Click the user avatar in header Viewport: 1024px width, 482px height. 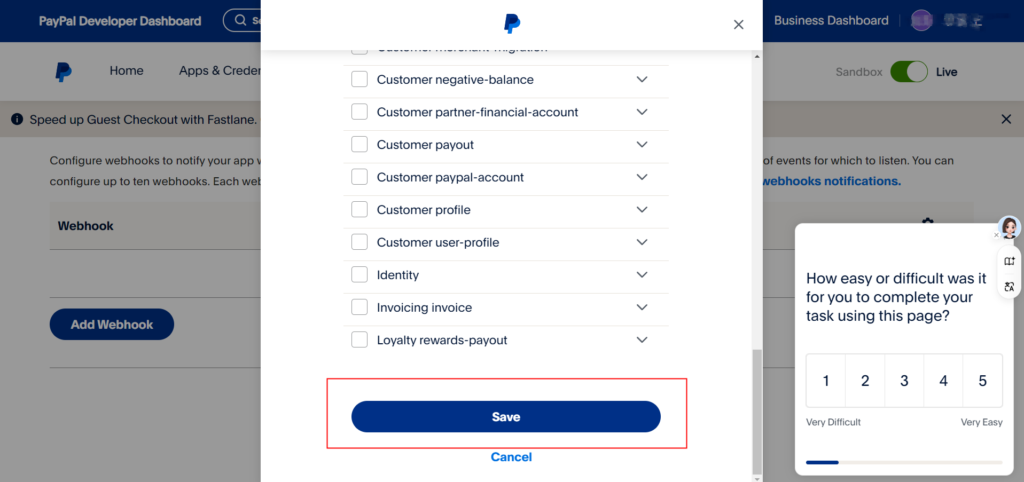(921, 20)
